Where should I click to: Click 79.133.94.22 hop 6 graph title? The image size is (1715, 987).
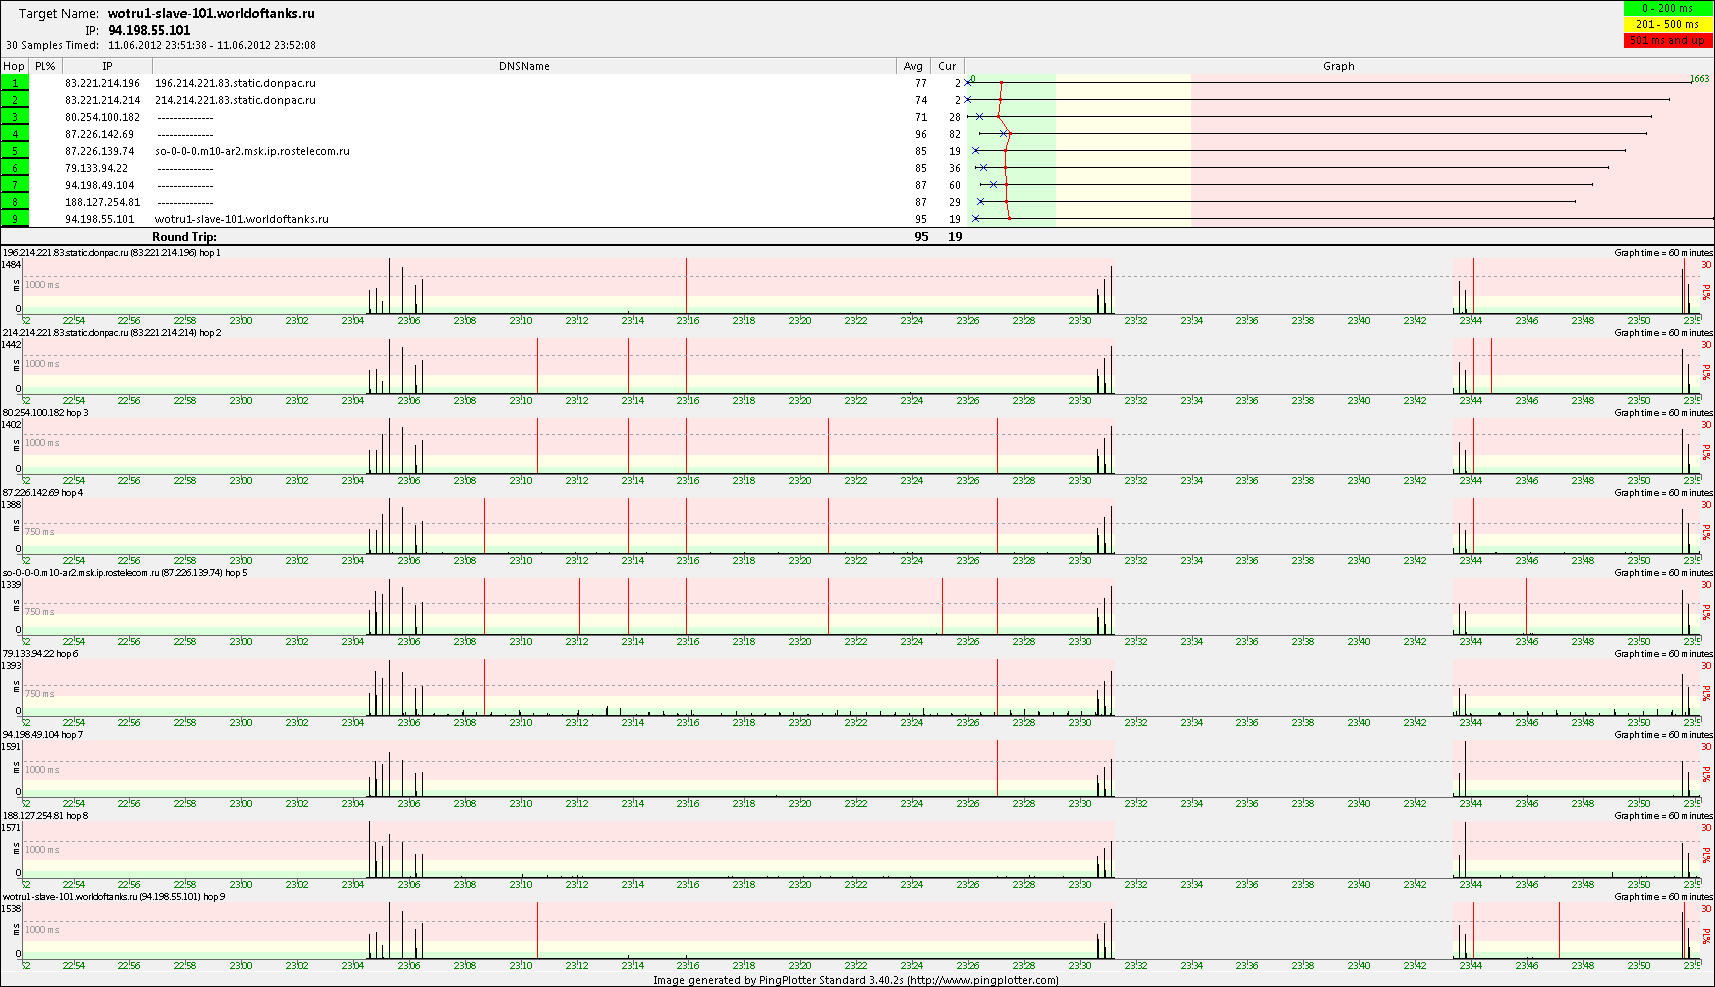click(x=40, y=654)
